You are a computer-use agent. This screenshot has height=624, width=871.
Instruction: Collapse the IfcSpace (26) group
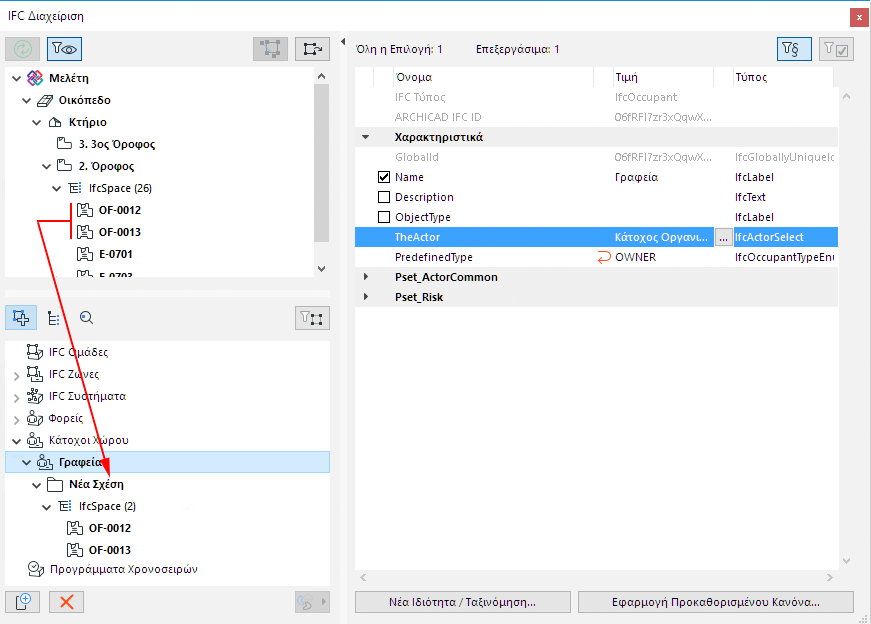click(57, 188)
